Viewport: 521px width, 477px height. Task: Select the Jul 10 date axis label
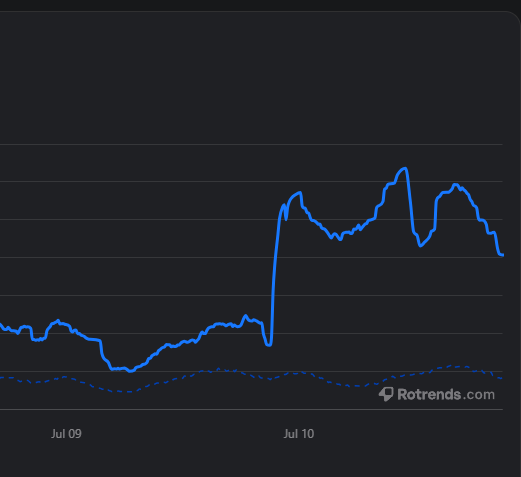299,434
